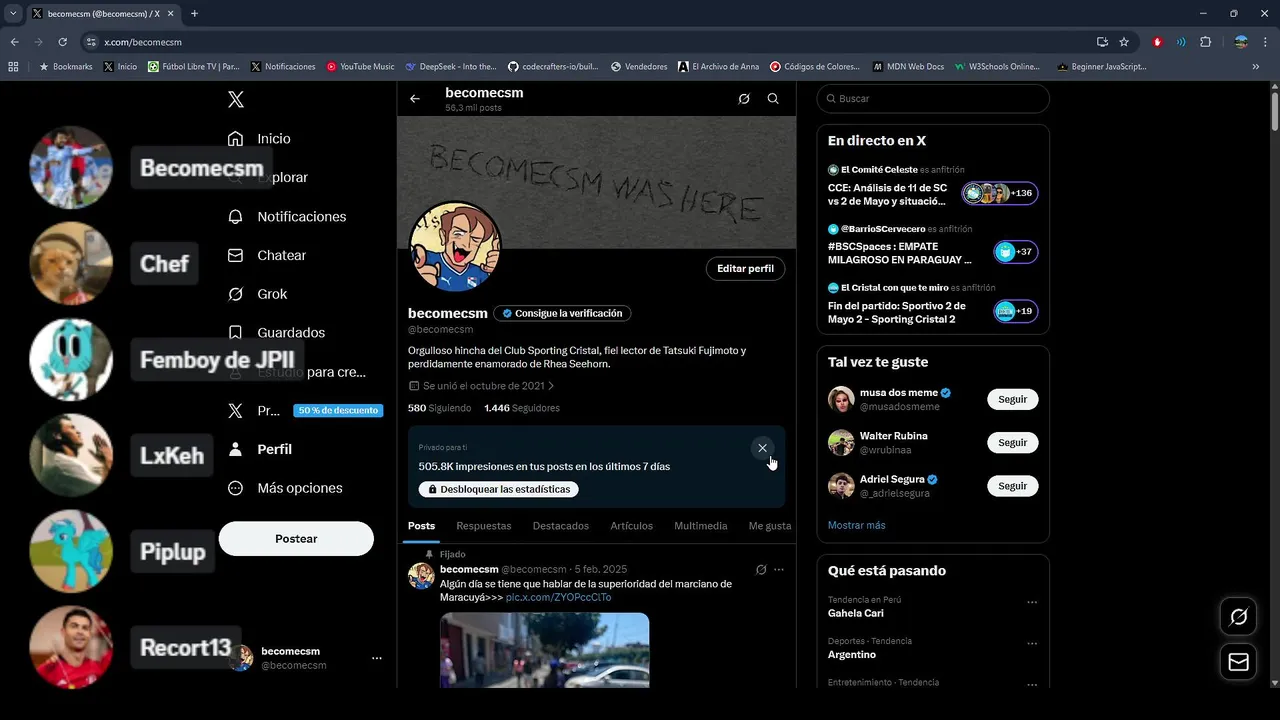Open Chatear envelope icon
The height and width of the screenshot is (720, 1280).
coord(236,255)
